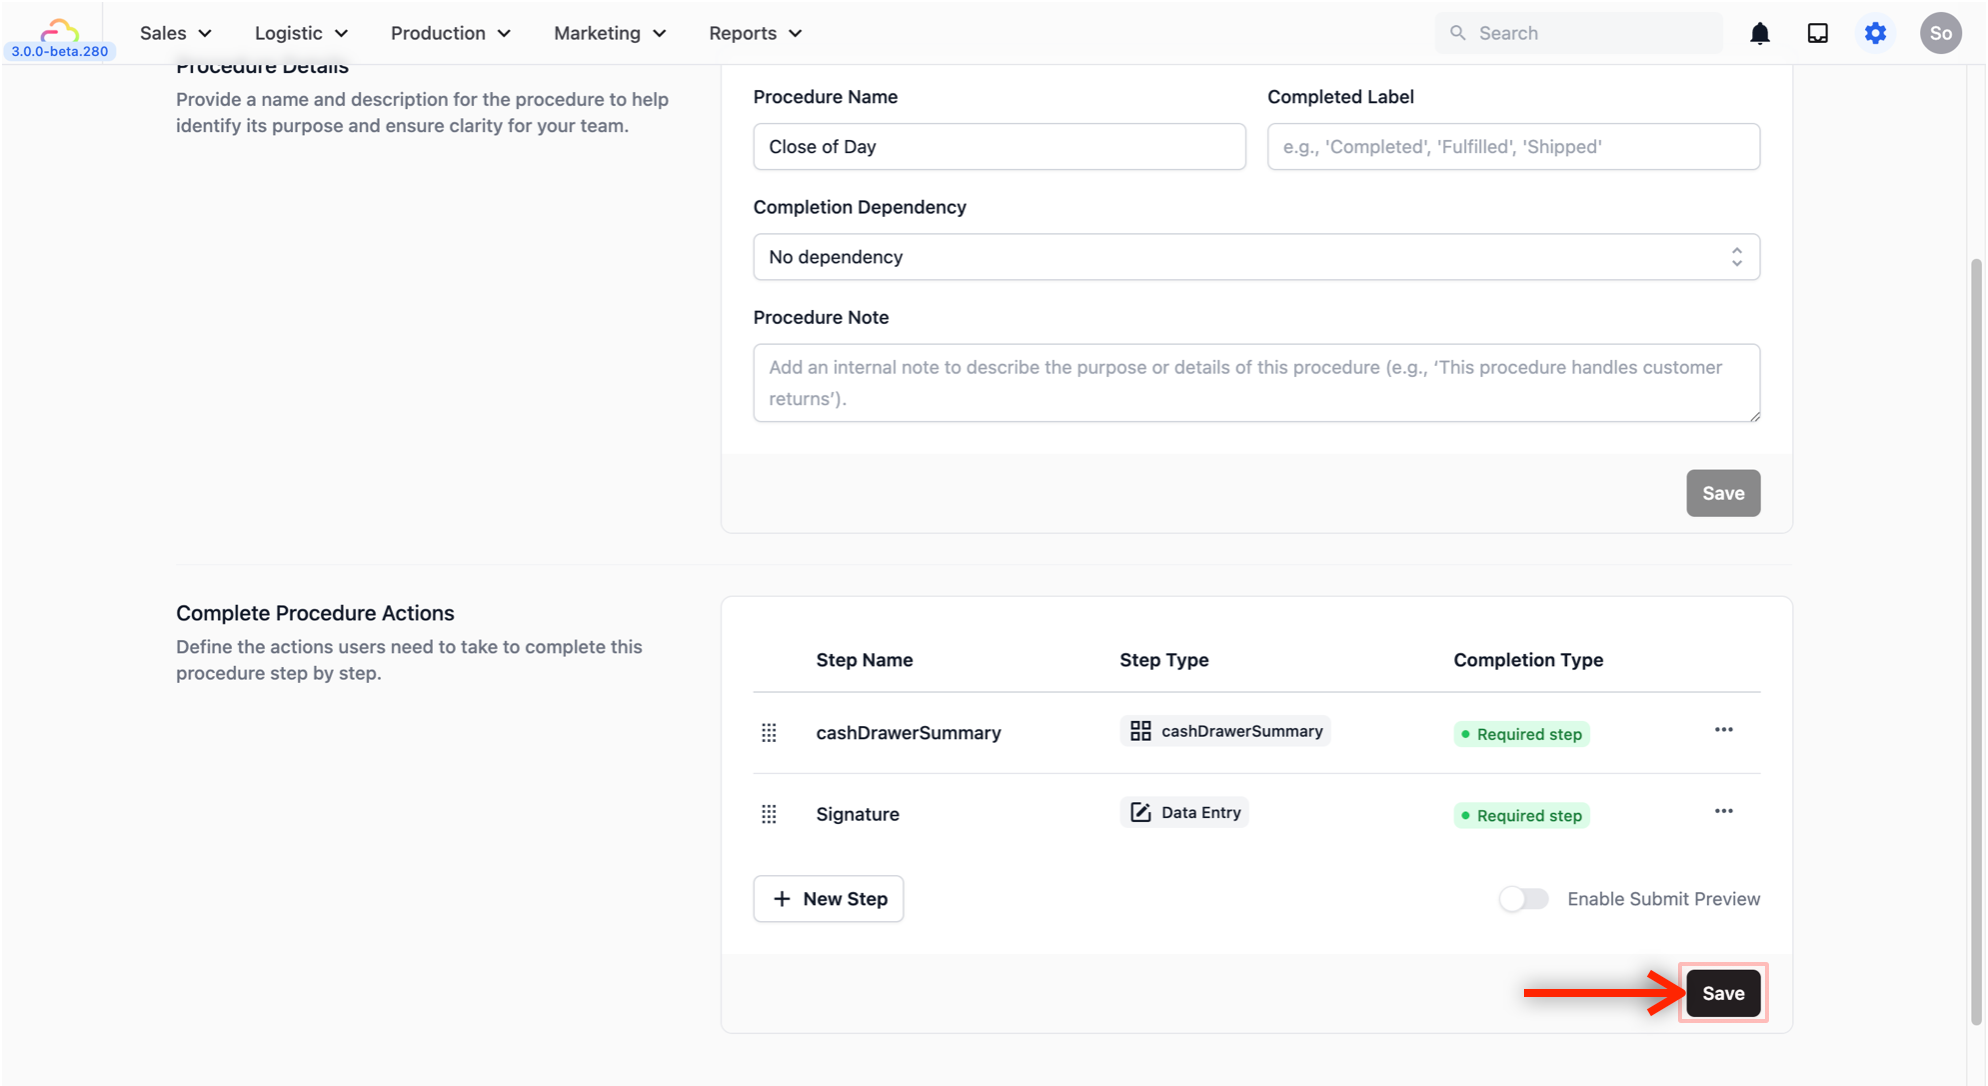This screenshot has width=1988, height=1086.
Task: Expand the Completion Dependency dropdown
Action: [1256, 257]
